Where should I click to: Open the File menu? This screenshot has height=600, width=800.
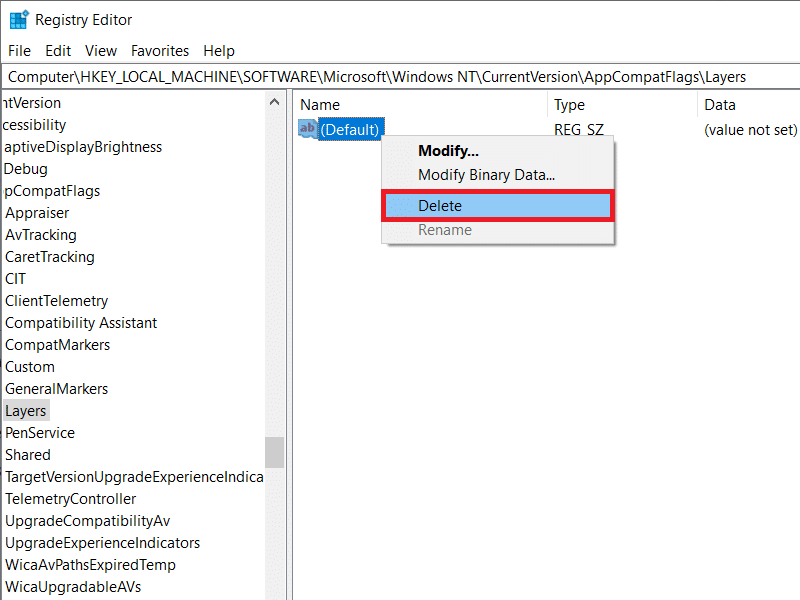[19, 51]
